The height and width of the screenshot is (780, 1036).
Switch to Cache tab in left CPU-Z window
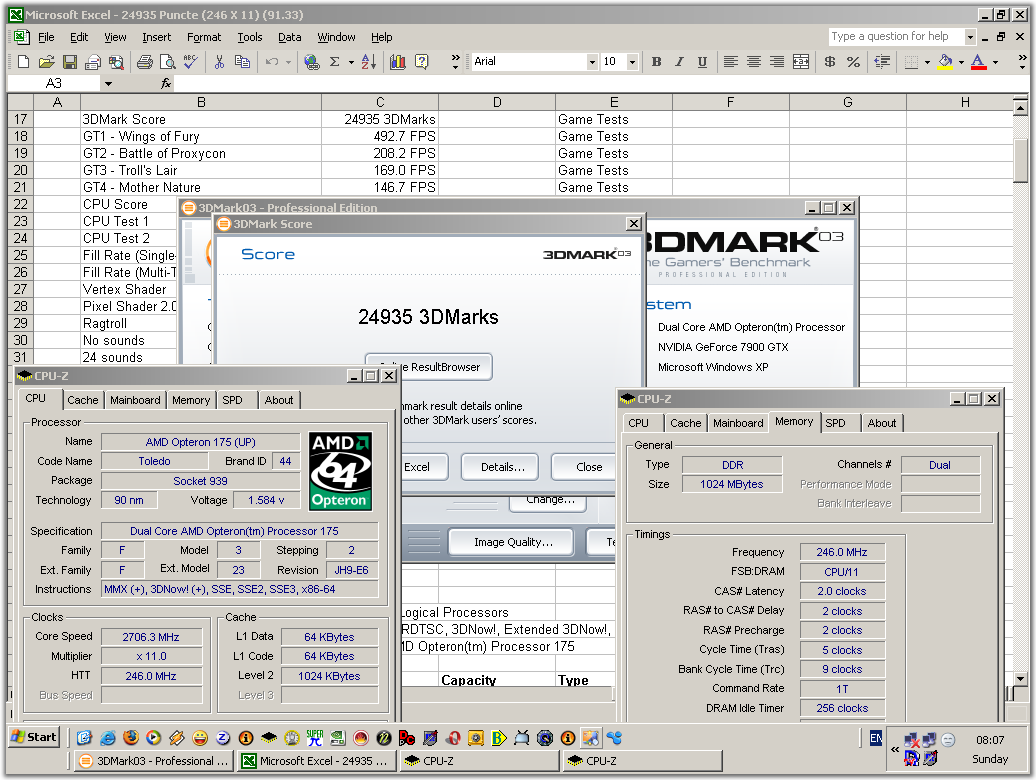tap(83, 400)
